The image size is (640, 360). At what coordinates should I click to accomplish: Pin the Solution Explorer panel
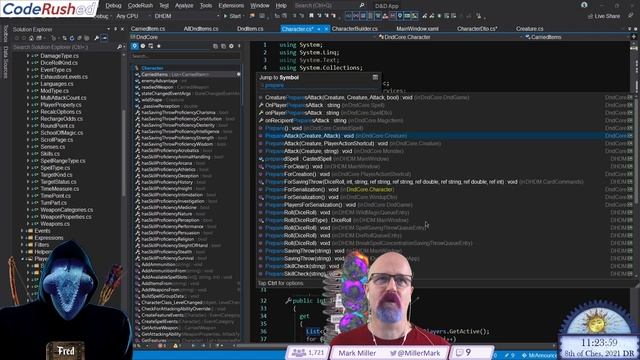[116, 29]
